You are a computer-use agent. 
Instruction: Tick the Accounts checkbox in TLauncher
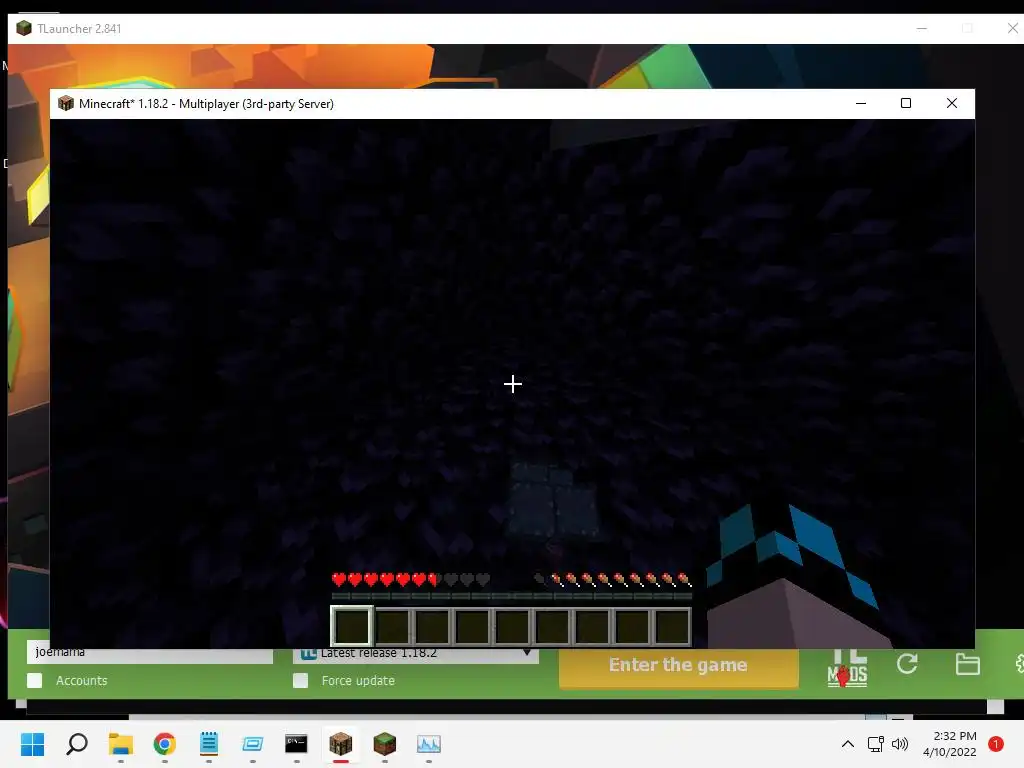(x=35, y=680)
